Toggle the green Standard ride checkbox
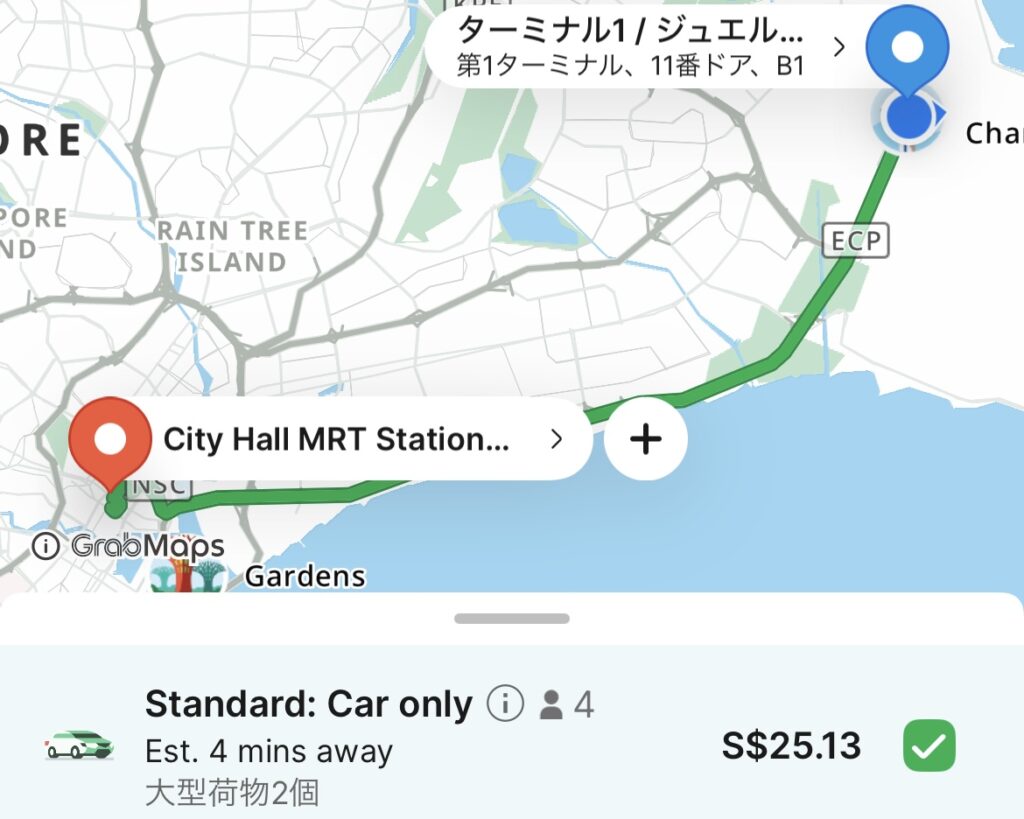Viewport: 1024px width, 819px height. coord(929,745)
